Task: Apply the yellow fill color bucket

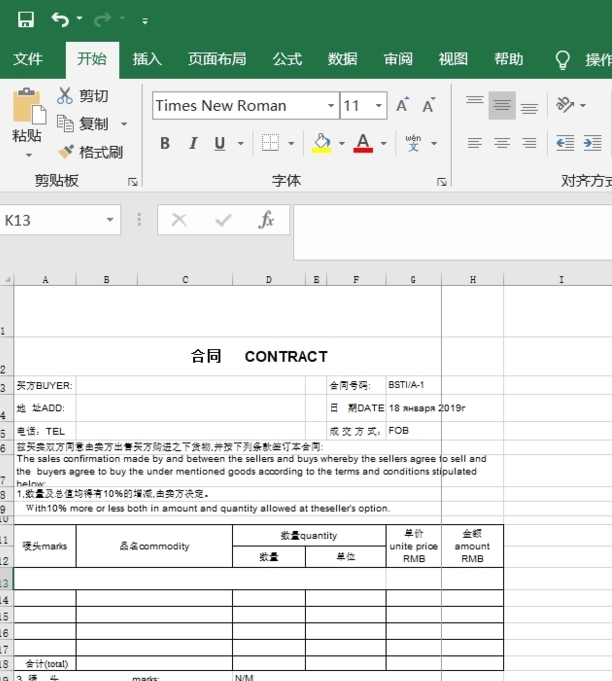Action: (x=321, y=143)
